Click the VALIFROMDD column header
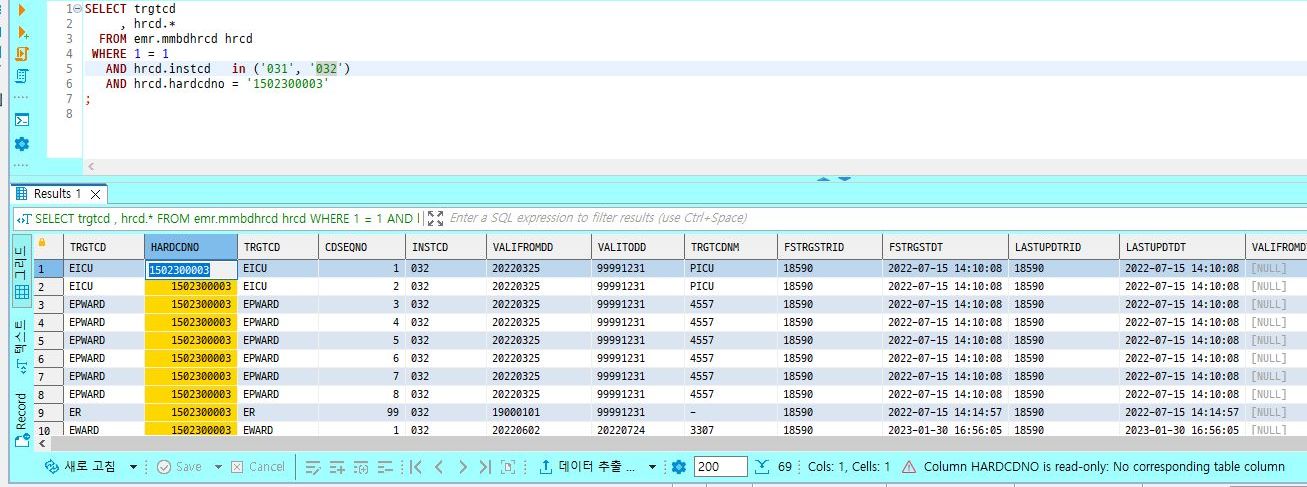Screen dimensions: 1307x487 pyautogui.click(x=538, y=246)
